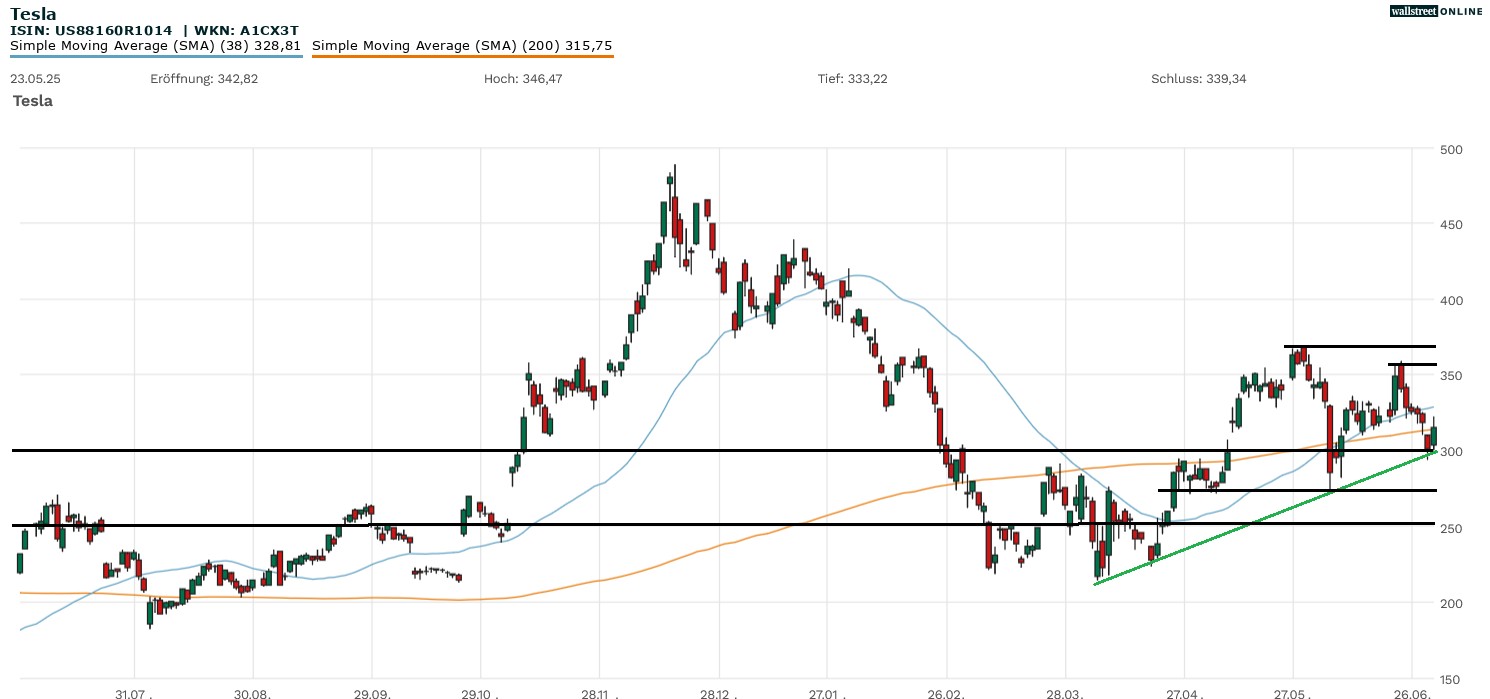Click the 250 y-axis label
This screenshot has height=699, width=1490.
click(x=1451, y=528)
